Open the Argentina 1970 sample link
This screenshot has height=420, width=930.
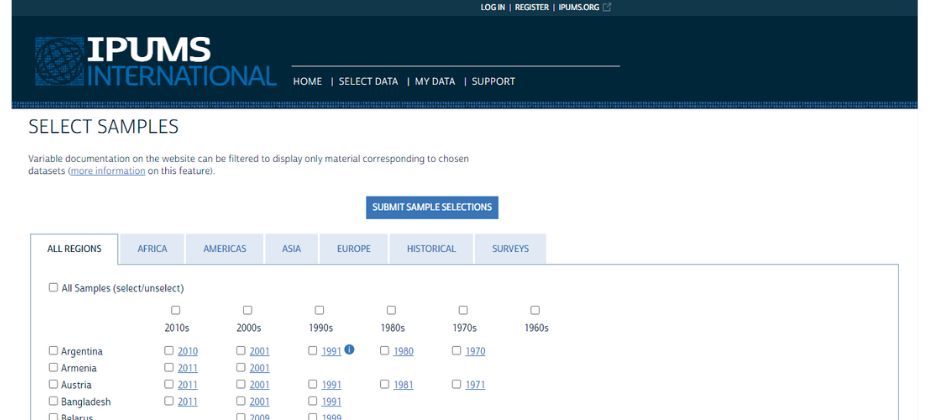click(x=475, y=352)
